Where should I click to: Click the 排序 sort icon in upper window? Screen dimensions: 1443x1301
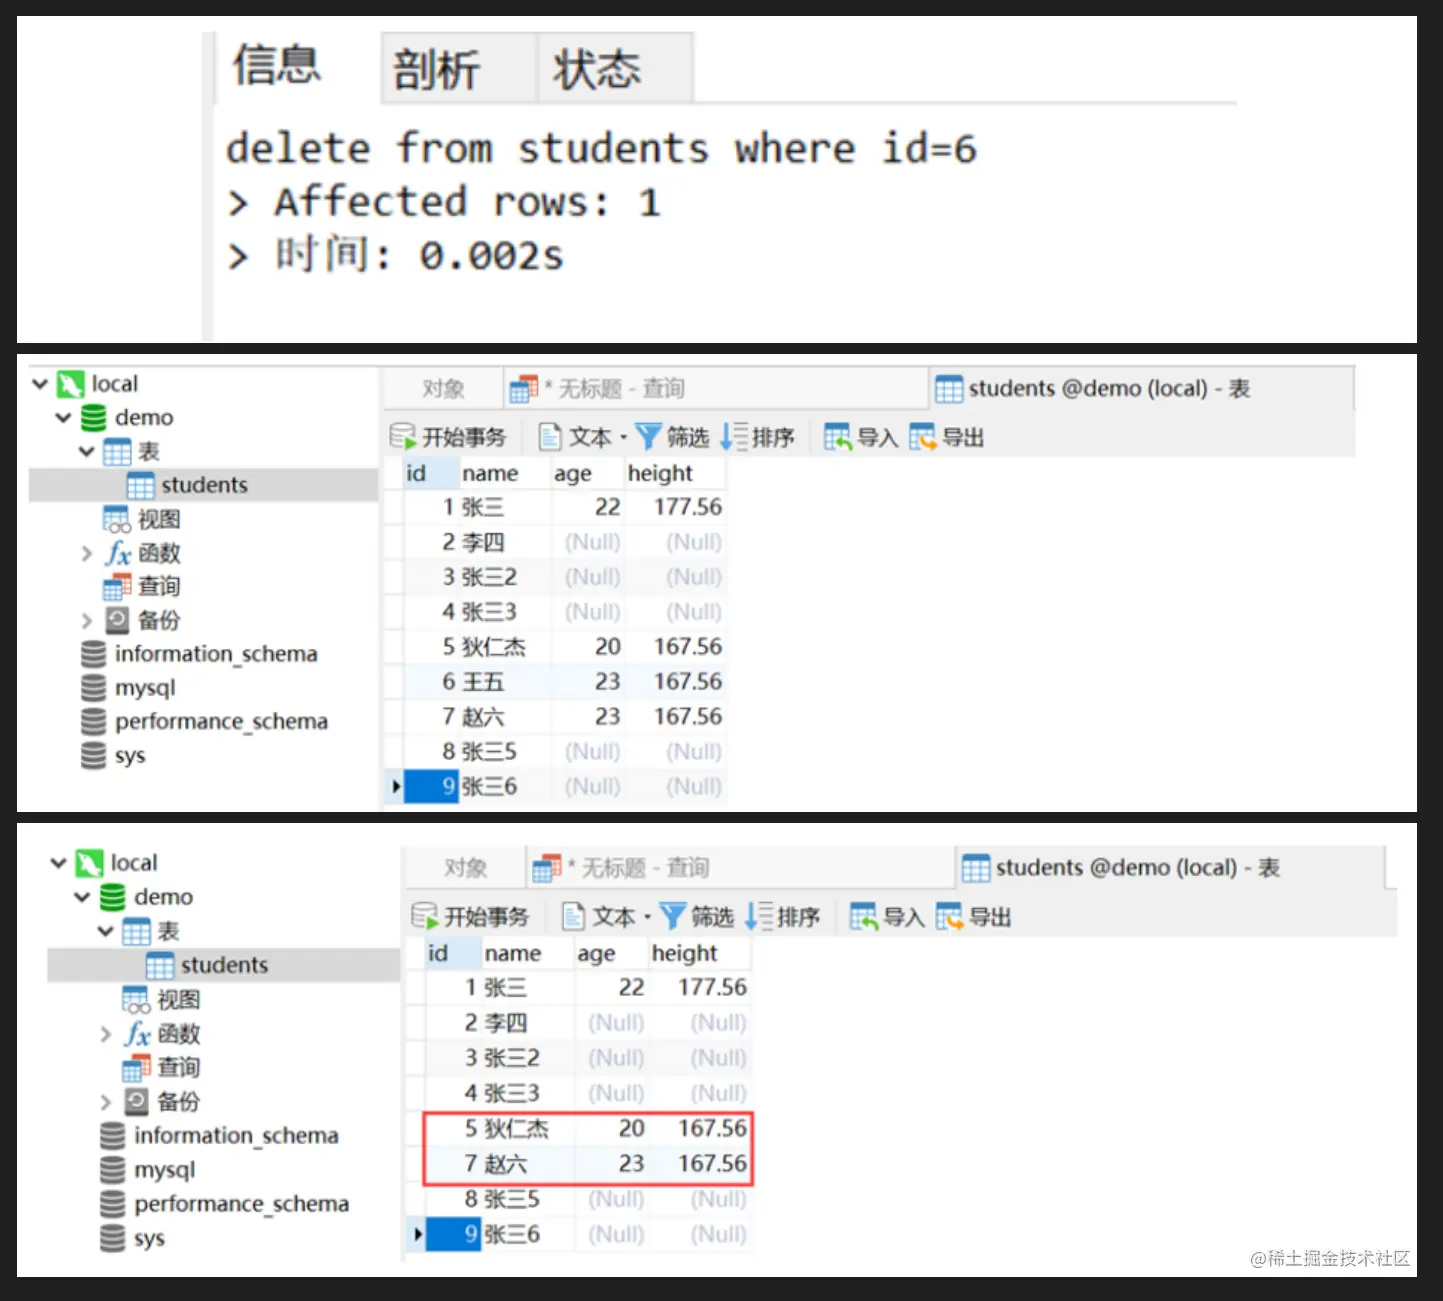[x=733, y=437]
